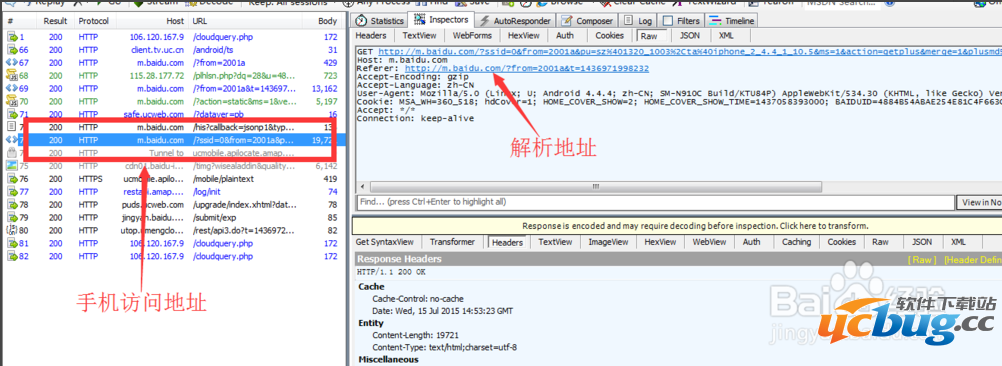Sort sessions by Result column
This screenshot has height=366, width=1002.
56,21
